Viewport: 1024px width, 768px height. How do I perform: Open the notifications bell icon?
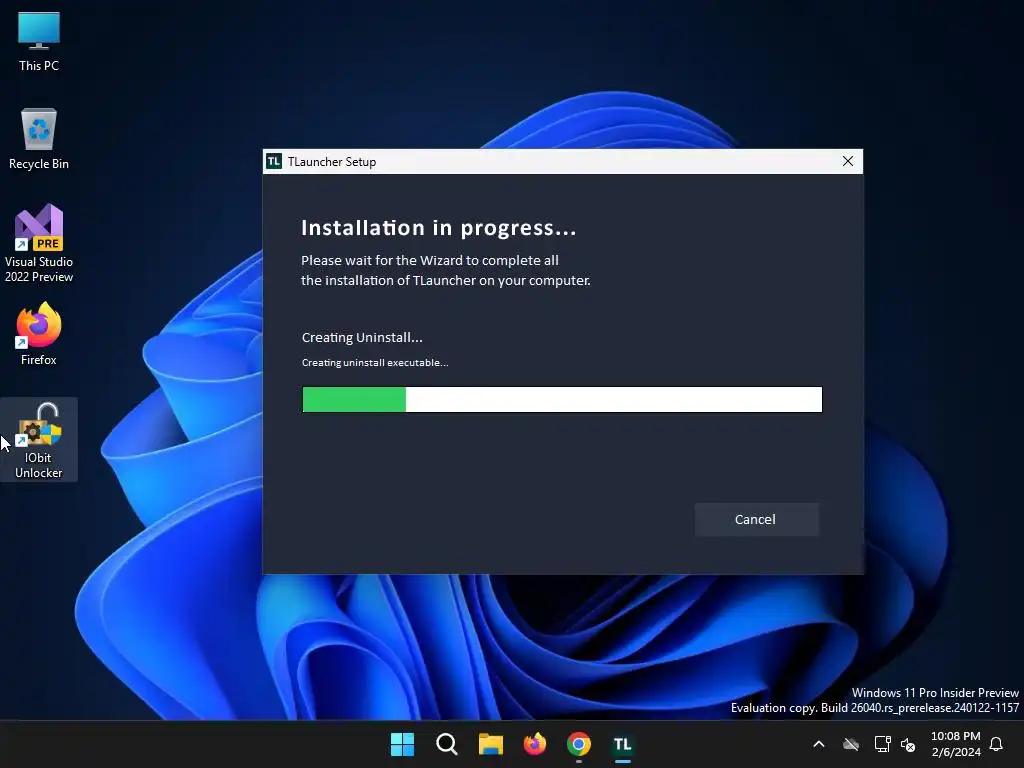[996, 744]
